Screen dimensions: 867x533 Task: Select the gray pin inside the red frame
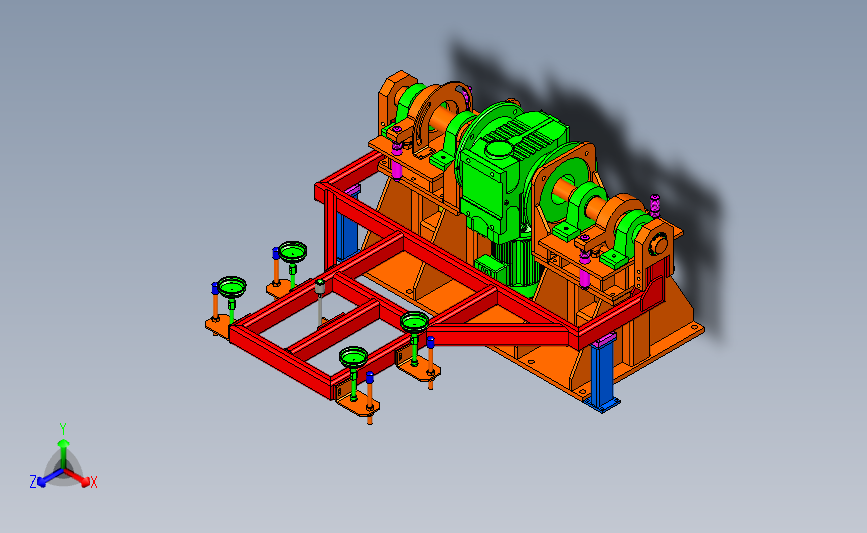click(x=320, y=302)
